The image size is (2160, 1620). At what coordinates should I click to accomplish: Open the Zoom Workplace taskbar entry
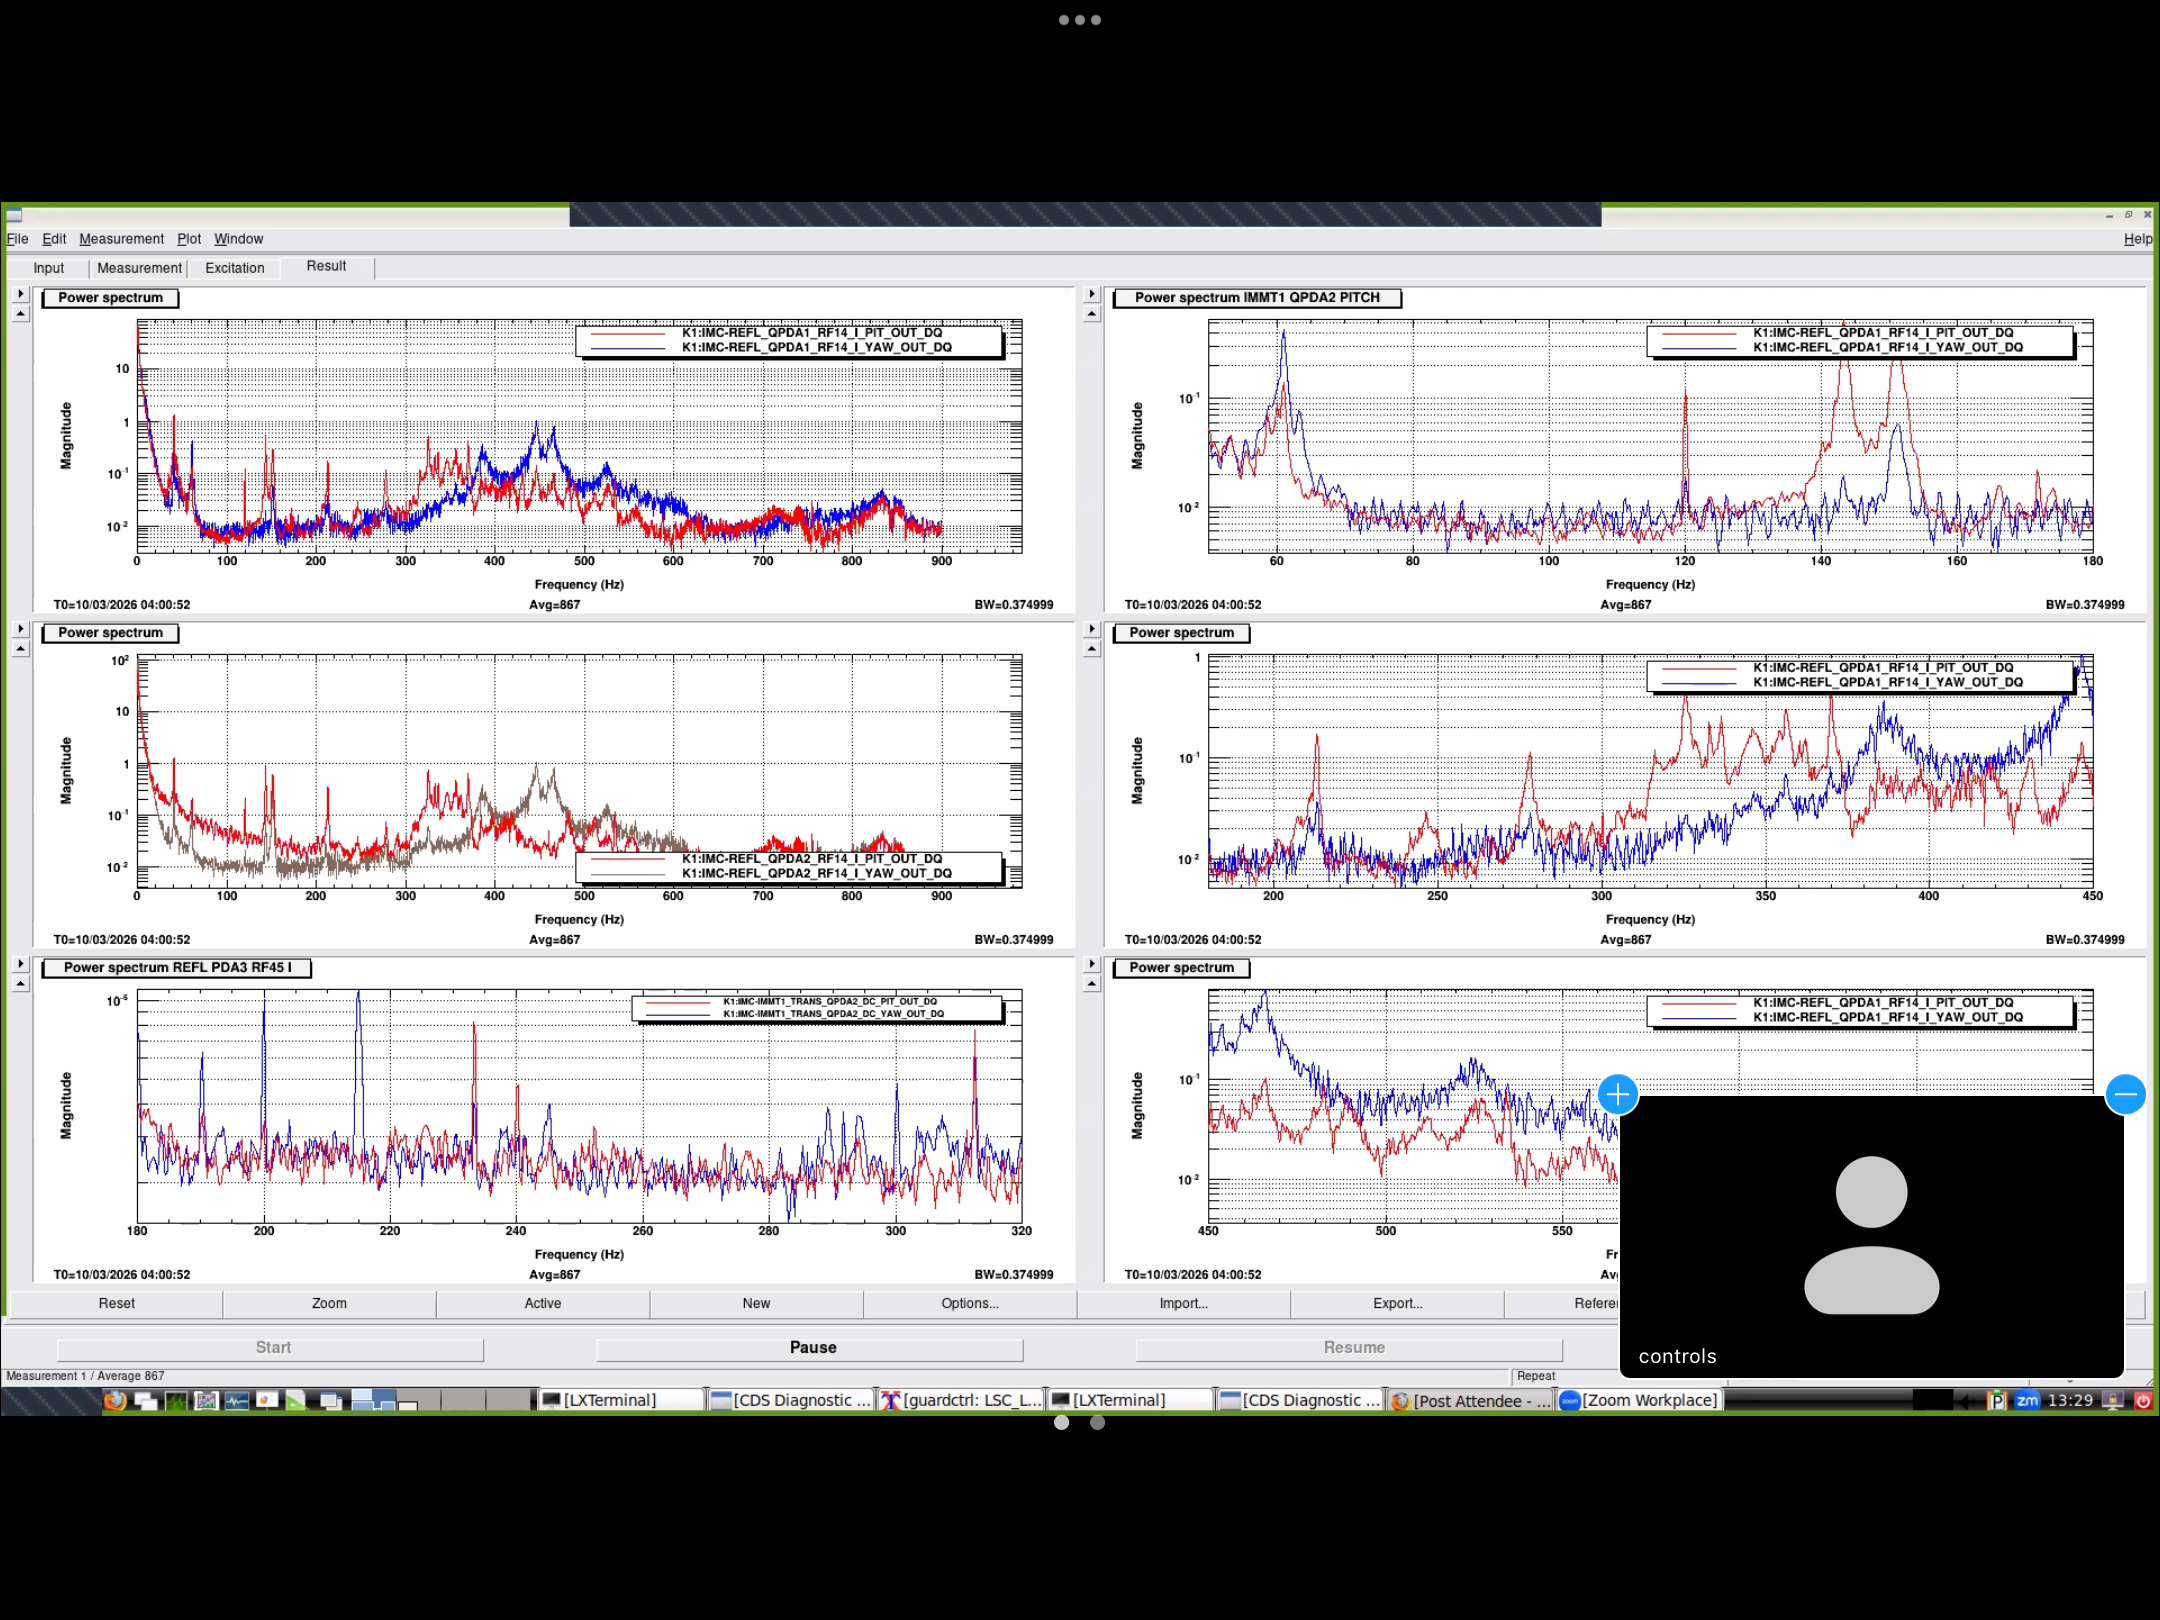[x=1638, y=1400]
